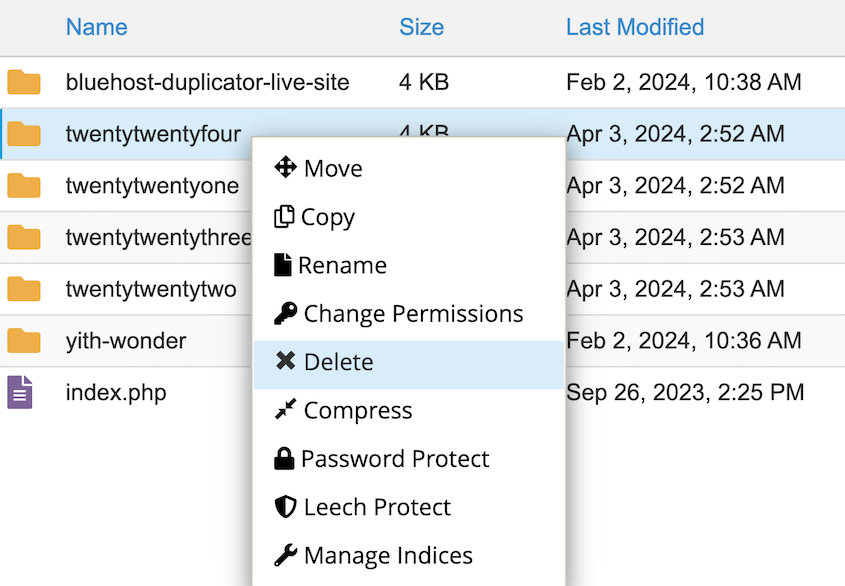Click the twentytwentyfour date Apr 3, 2:52 AM
845x586 pixels.
click(675, 134)
